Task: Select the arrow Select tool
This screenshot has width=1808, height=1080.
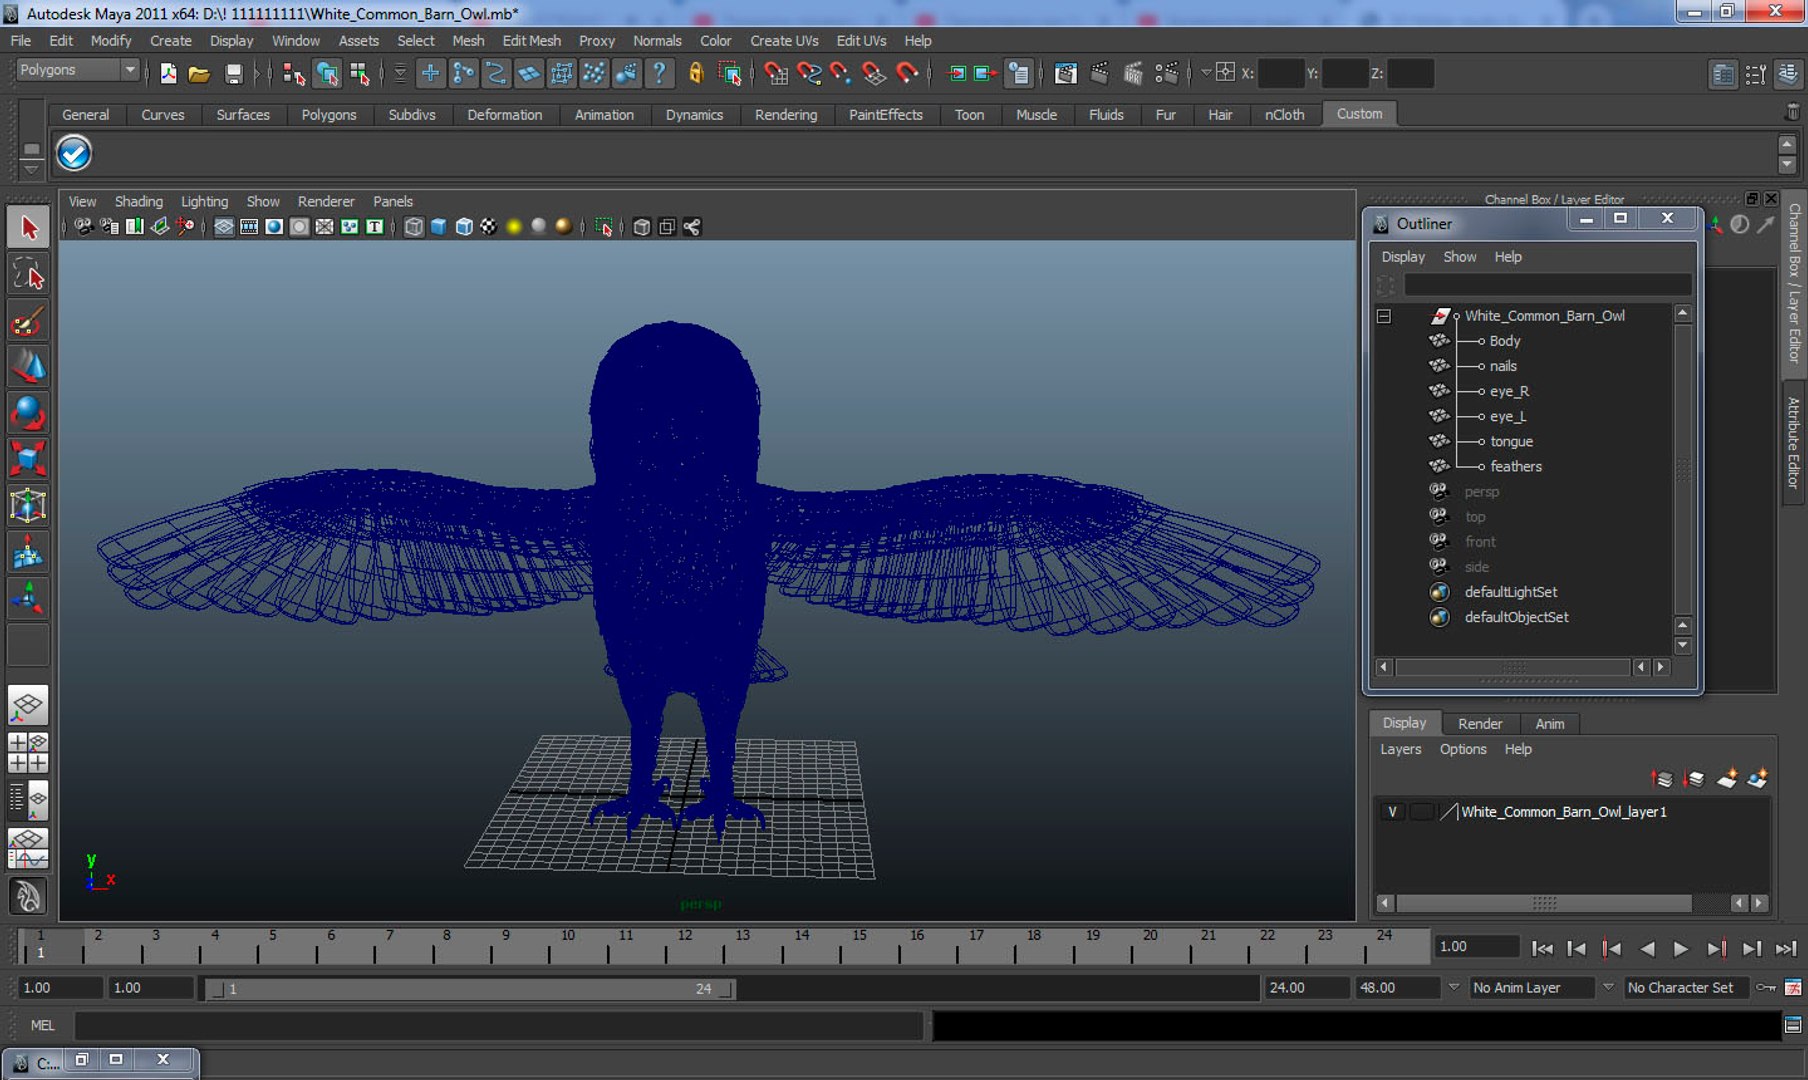Action: (28, 227)
